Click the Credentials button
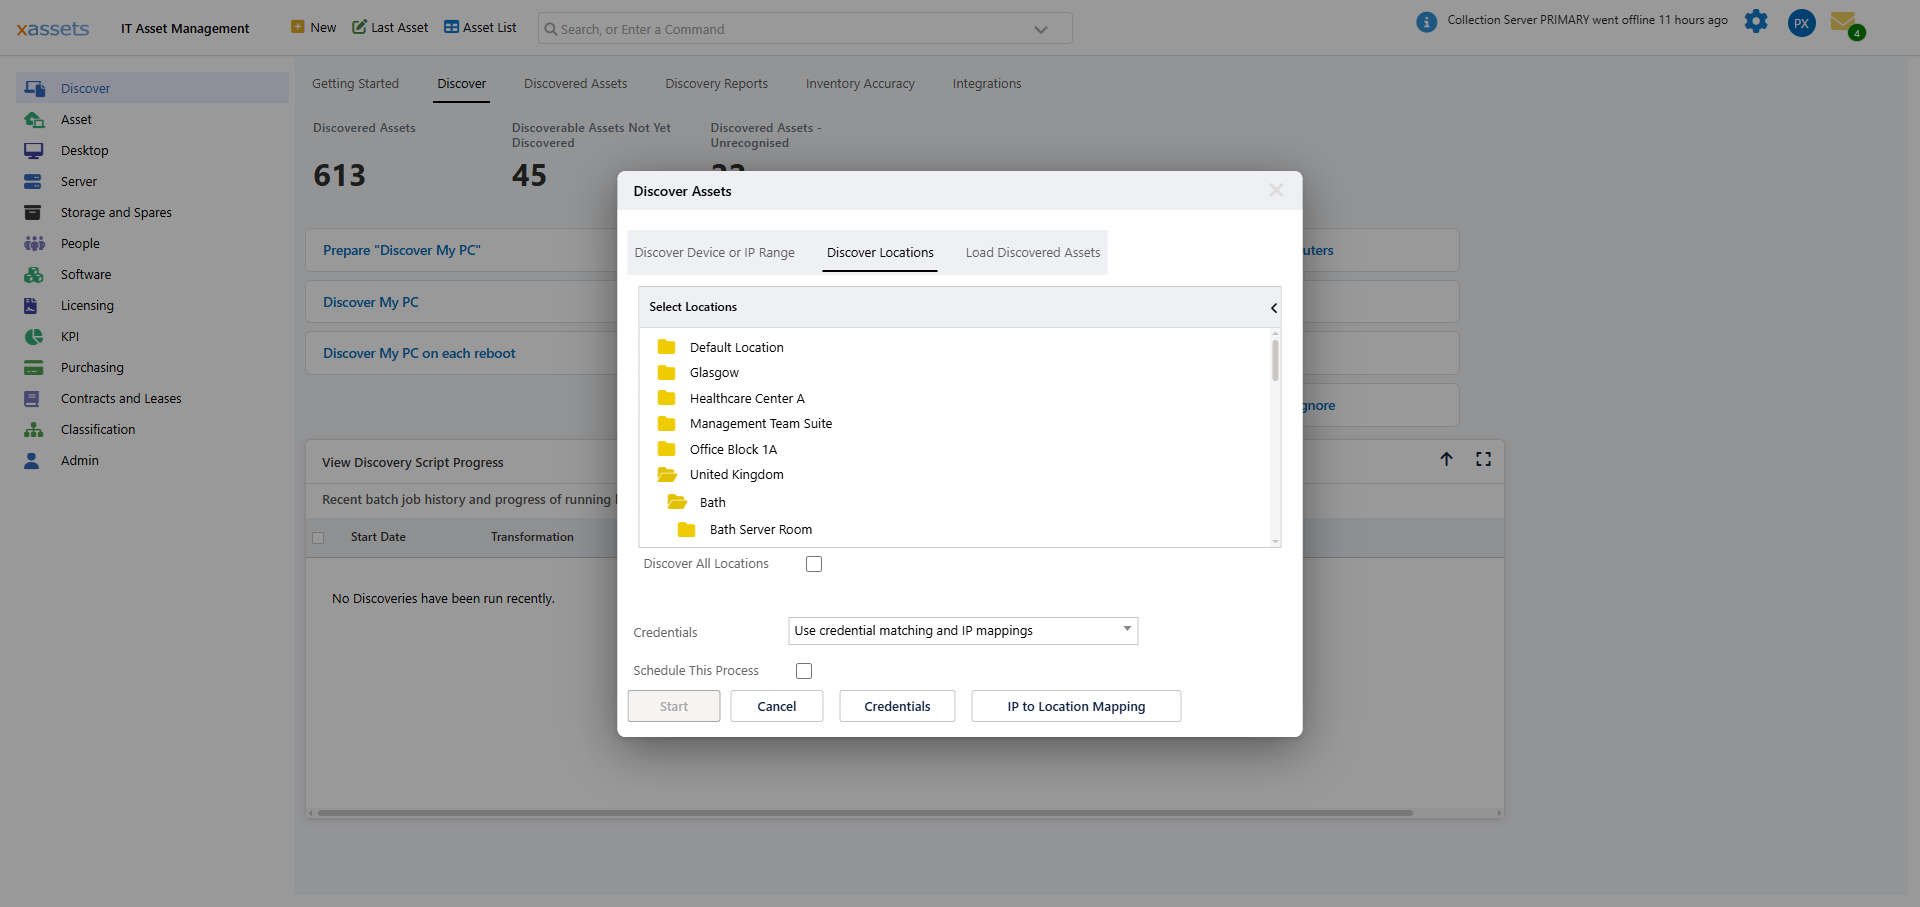The image size is (1920, 907). [x=897, y=706]
